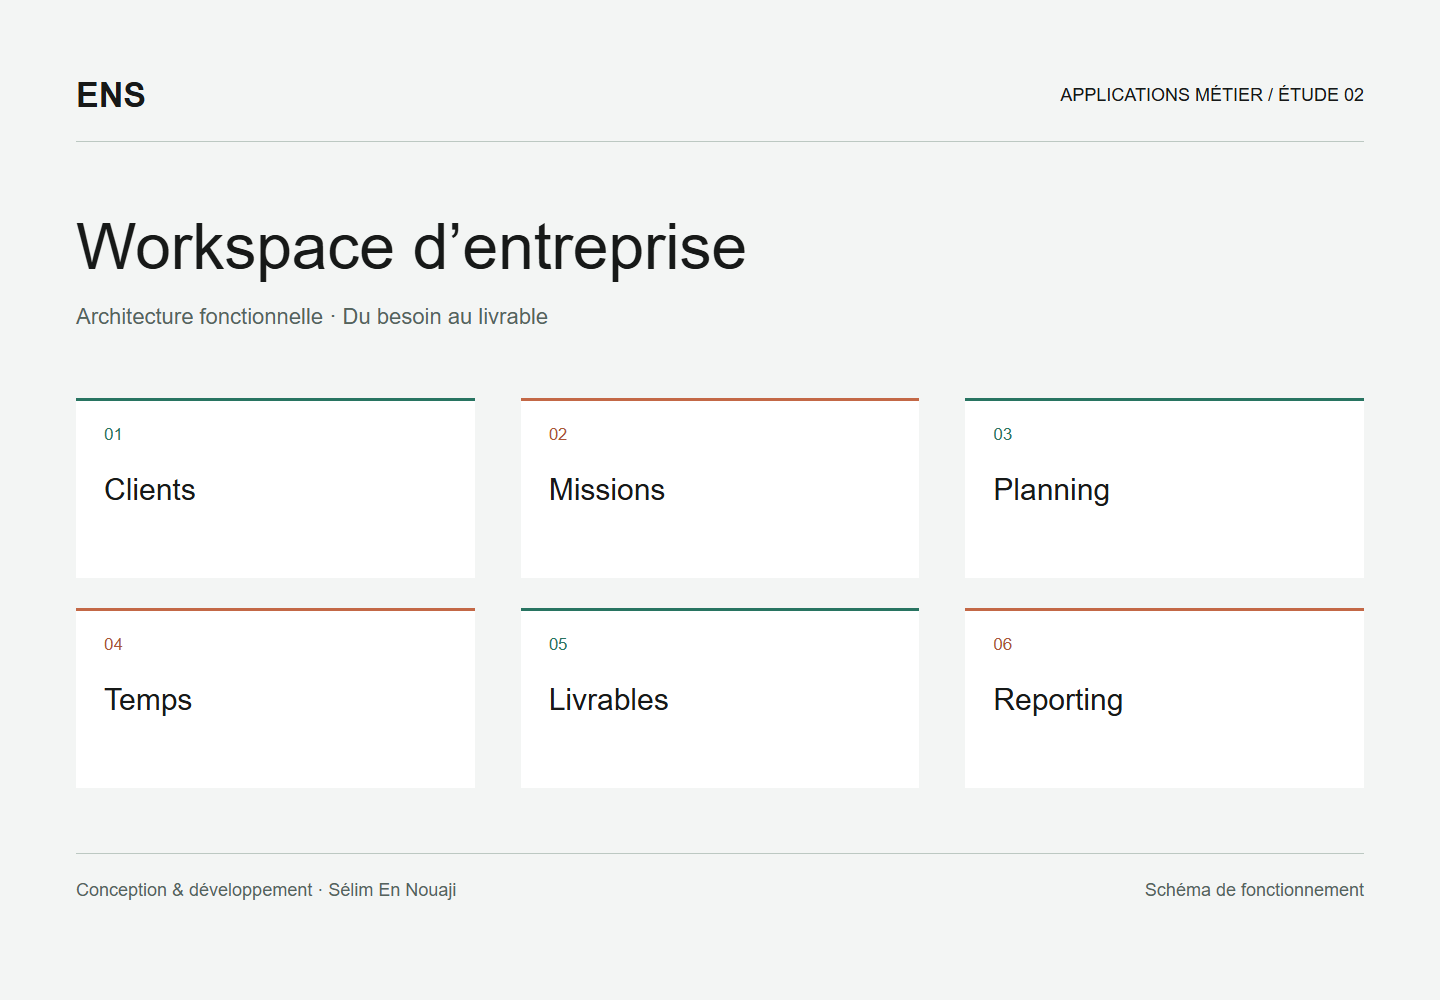Open the Reporting card
This screenshot has height=1000, width=1440.
click(x=1164, y=698)
